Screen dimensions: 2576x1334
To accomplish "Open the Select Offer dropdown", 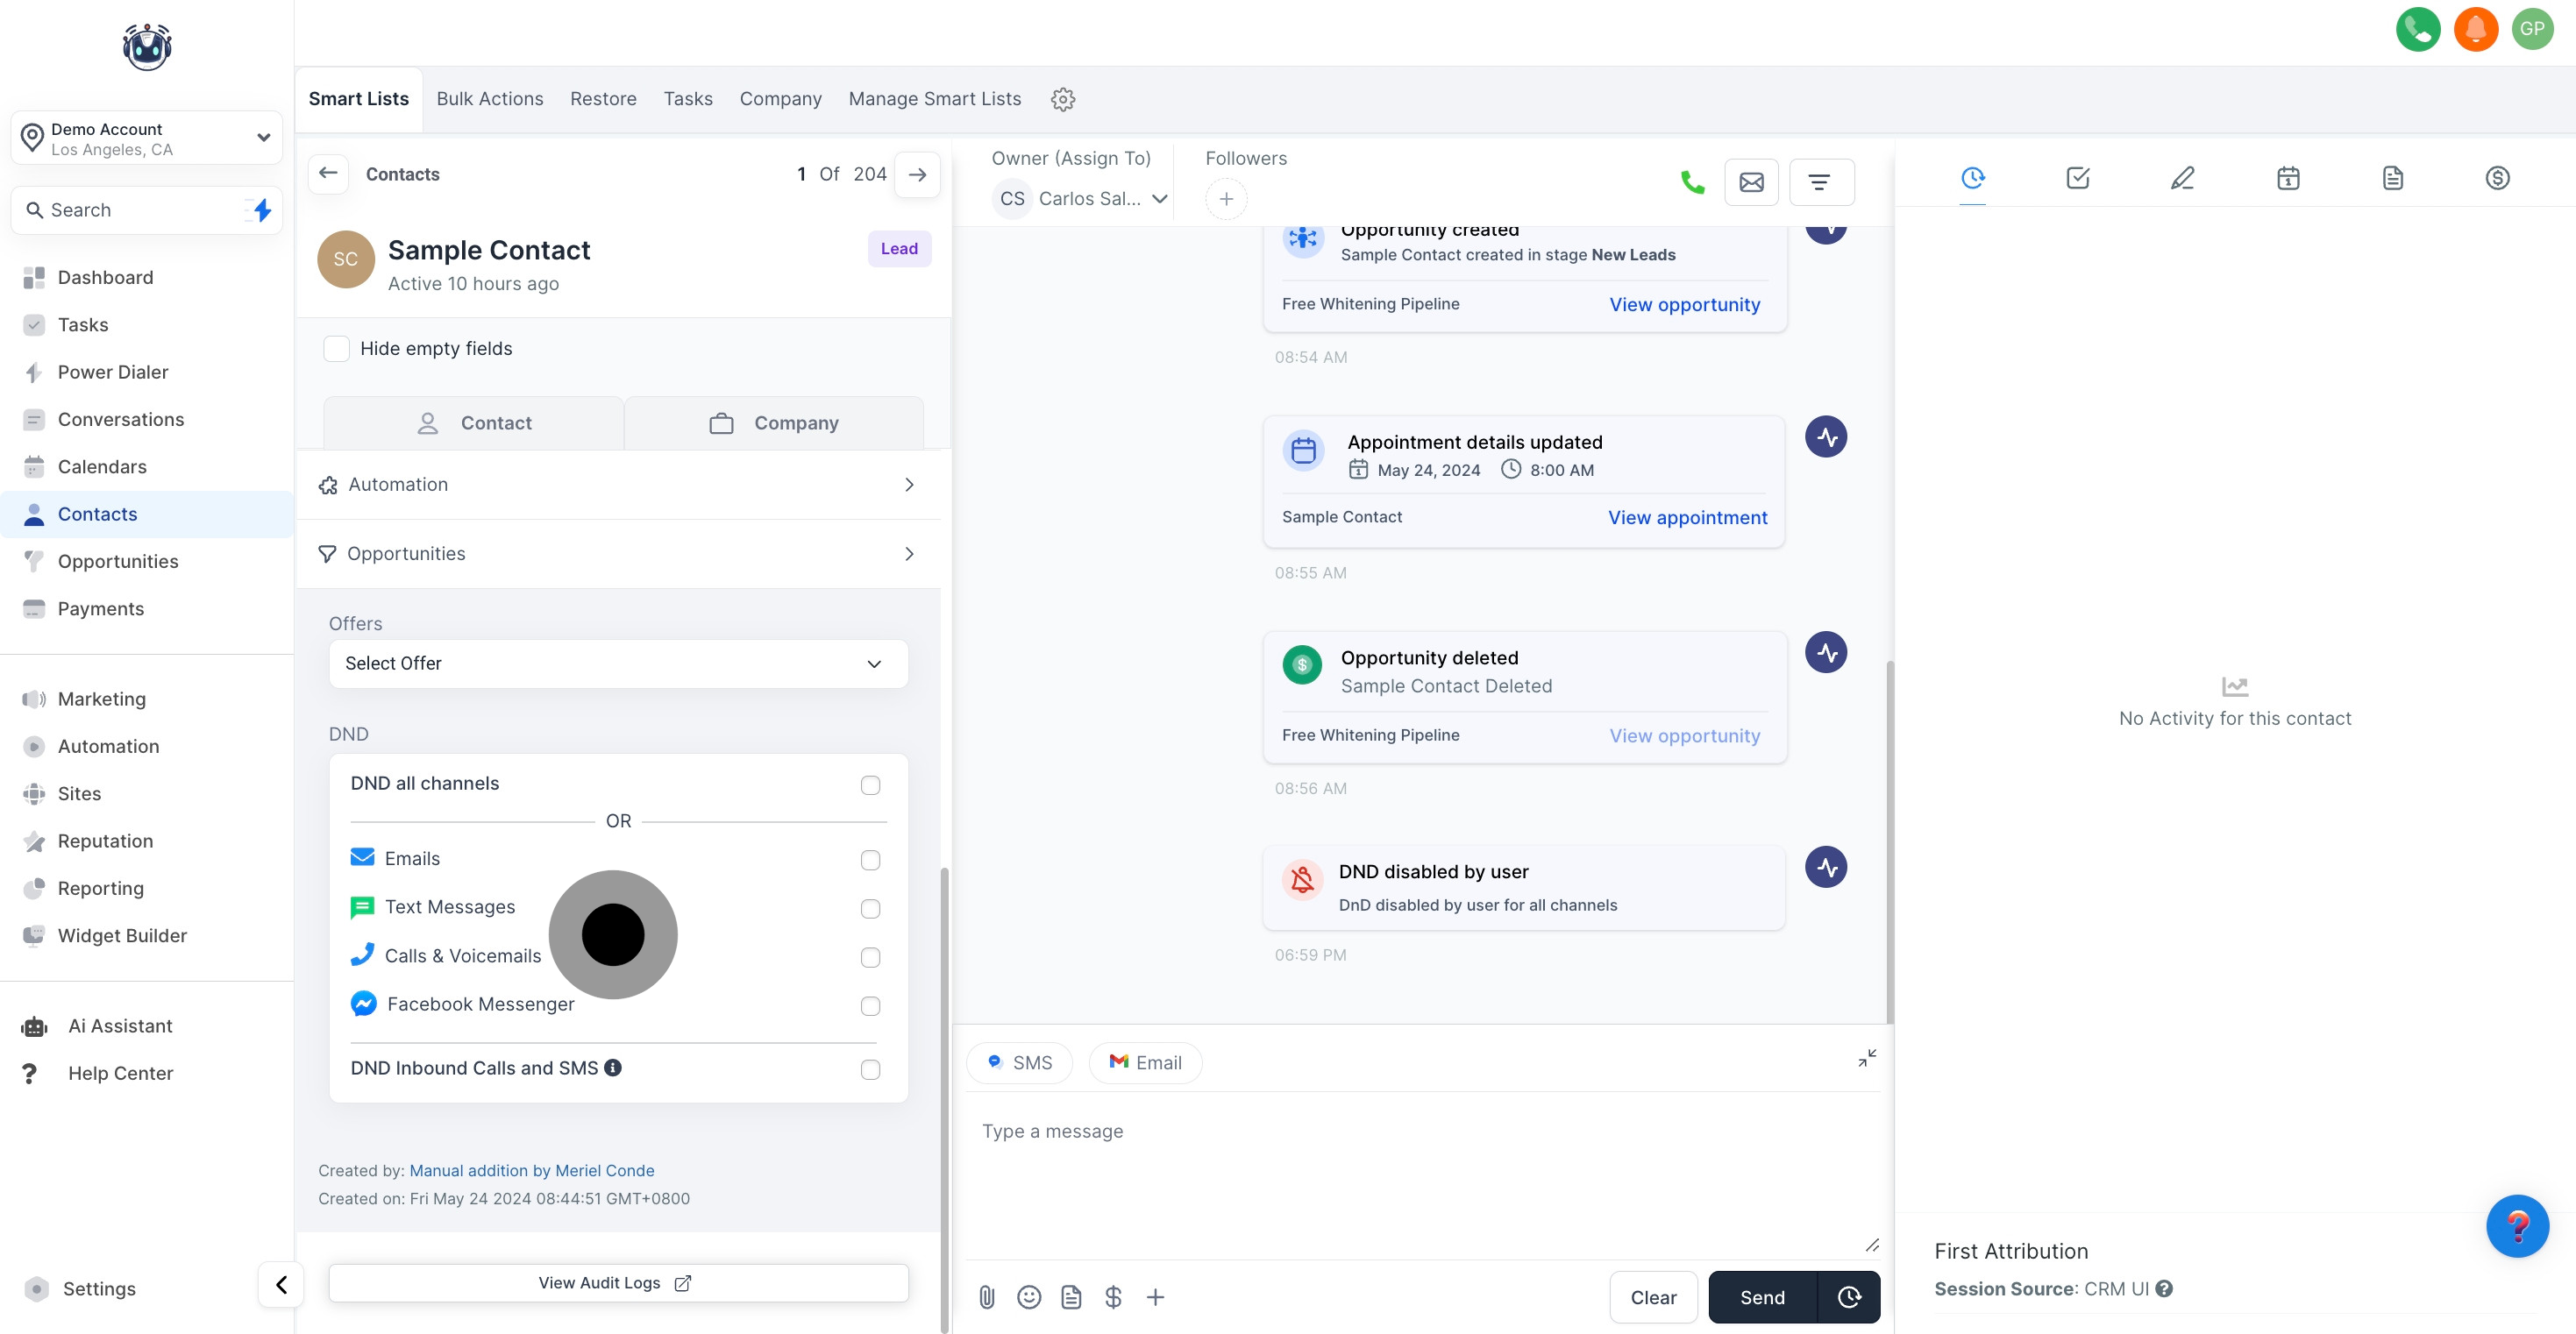I will coord(618,663).
